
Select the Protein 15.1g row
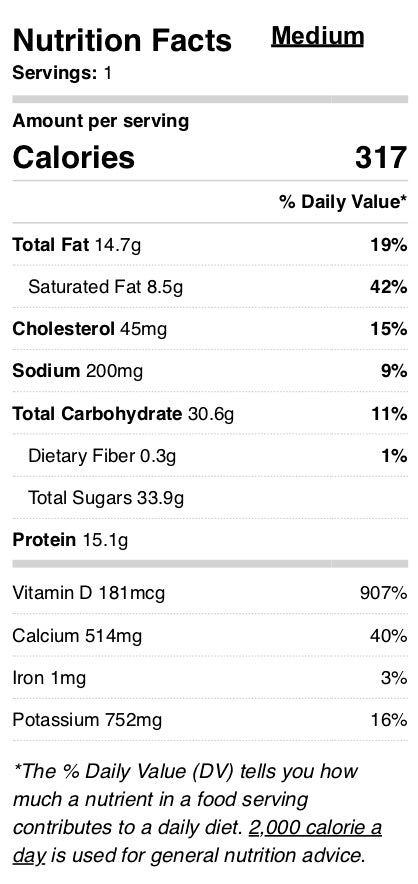point(210,540)
